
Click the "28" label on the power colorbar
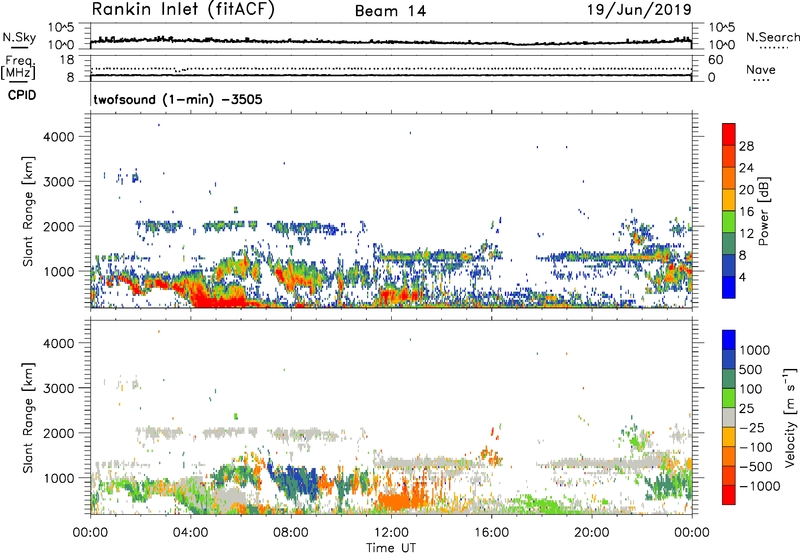[746, 146]
